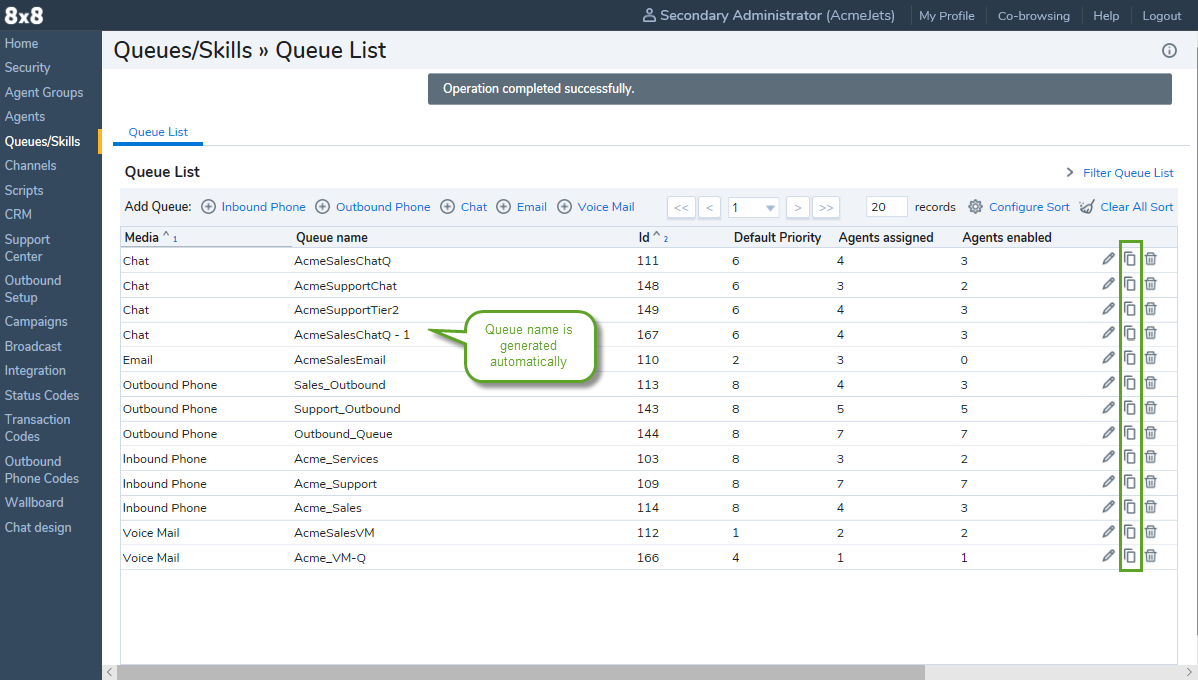Add a Chat queue
The image size is (1198, 680).
pos(464,206)
